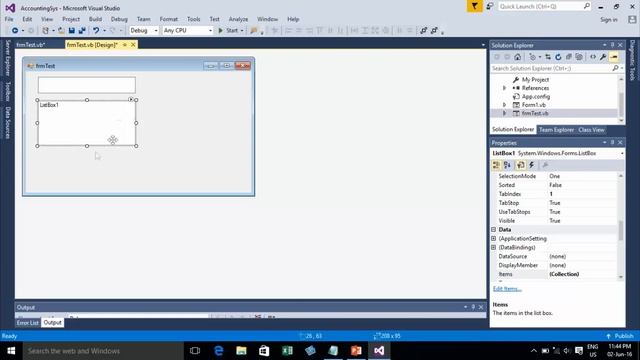This screenshot has width=640, height=360.
Task: Click the Categorized icon in Properties toolbar
Action: pyautogui.click(x=496, y=165)
